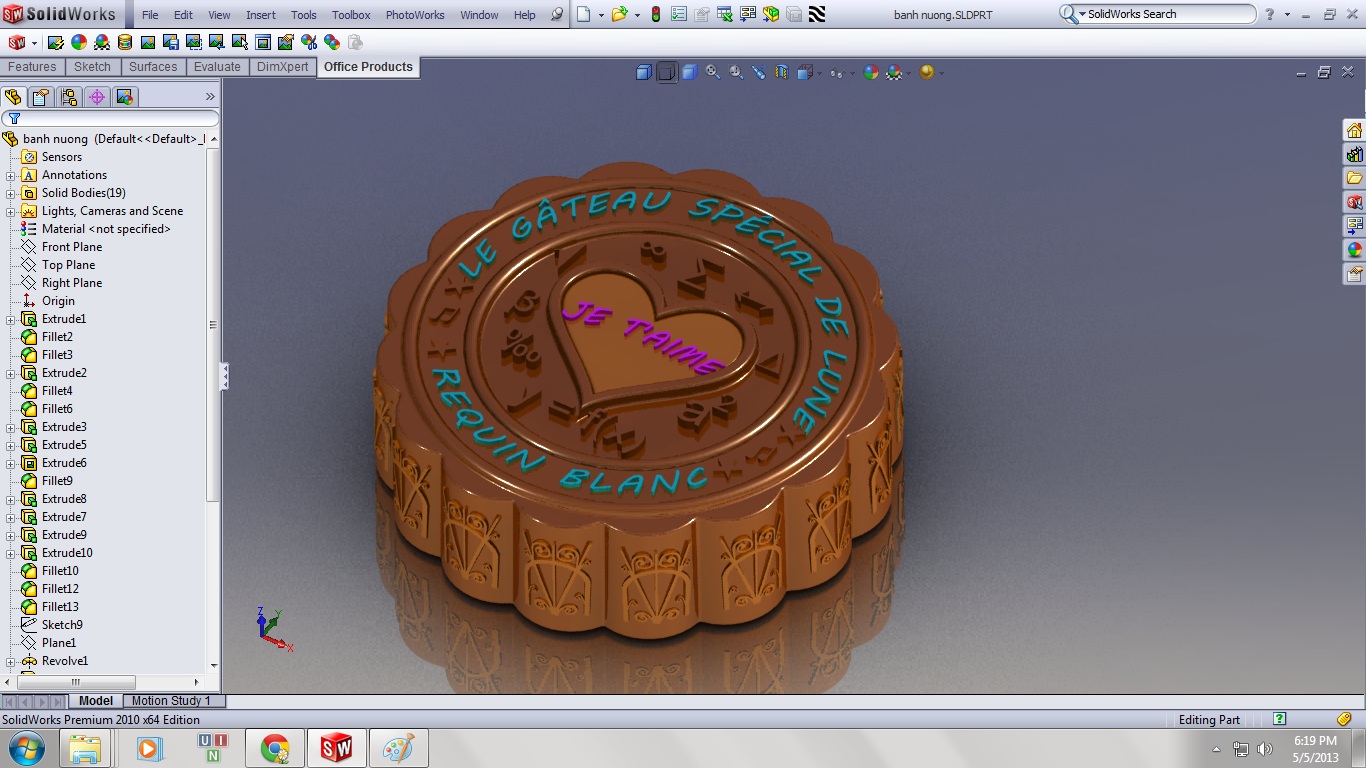Open the Design Library icon in task pane
This screenshot has width=1366, height=768.
[1354, 154]
